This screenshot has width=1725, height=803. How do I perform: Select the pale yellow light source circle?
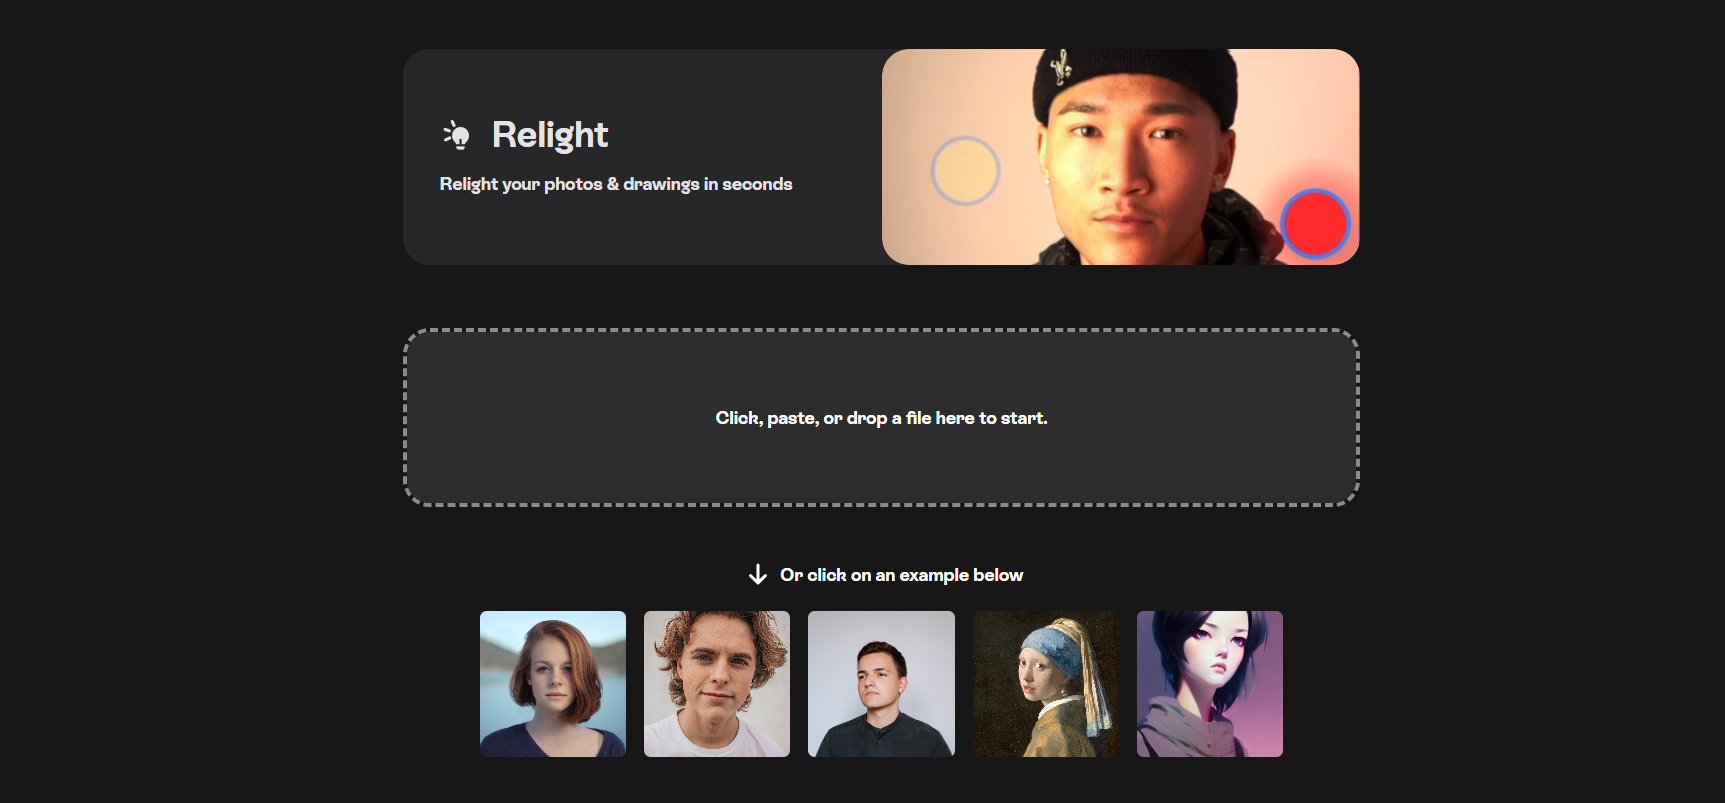[x=965, y=171]
